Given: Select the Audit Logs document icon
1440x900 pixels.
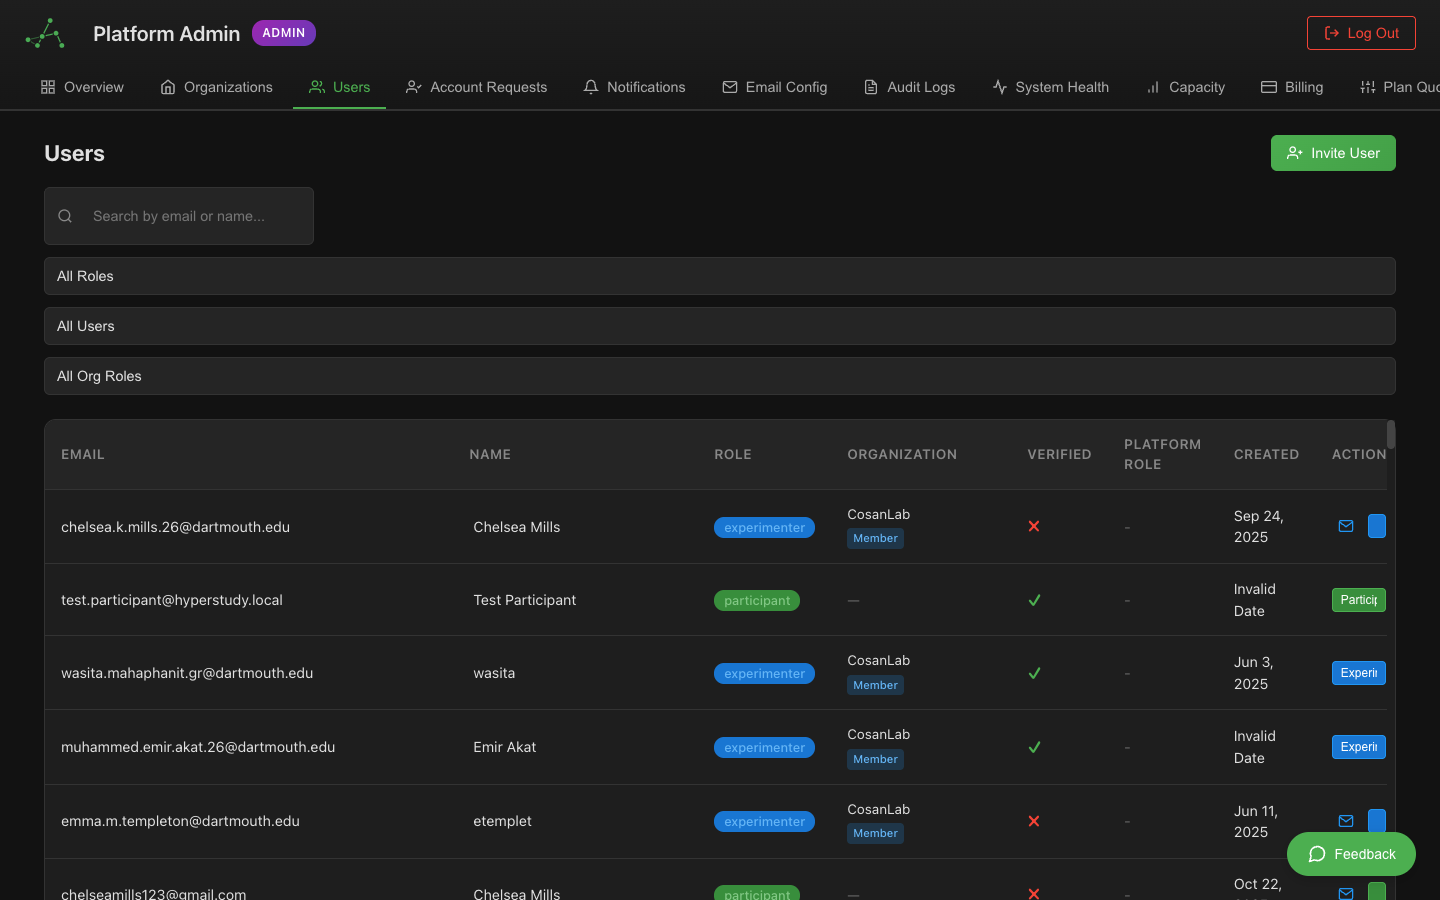Looking at the screenshot, I should [871, 87].
